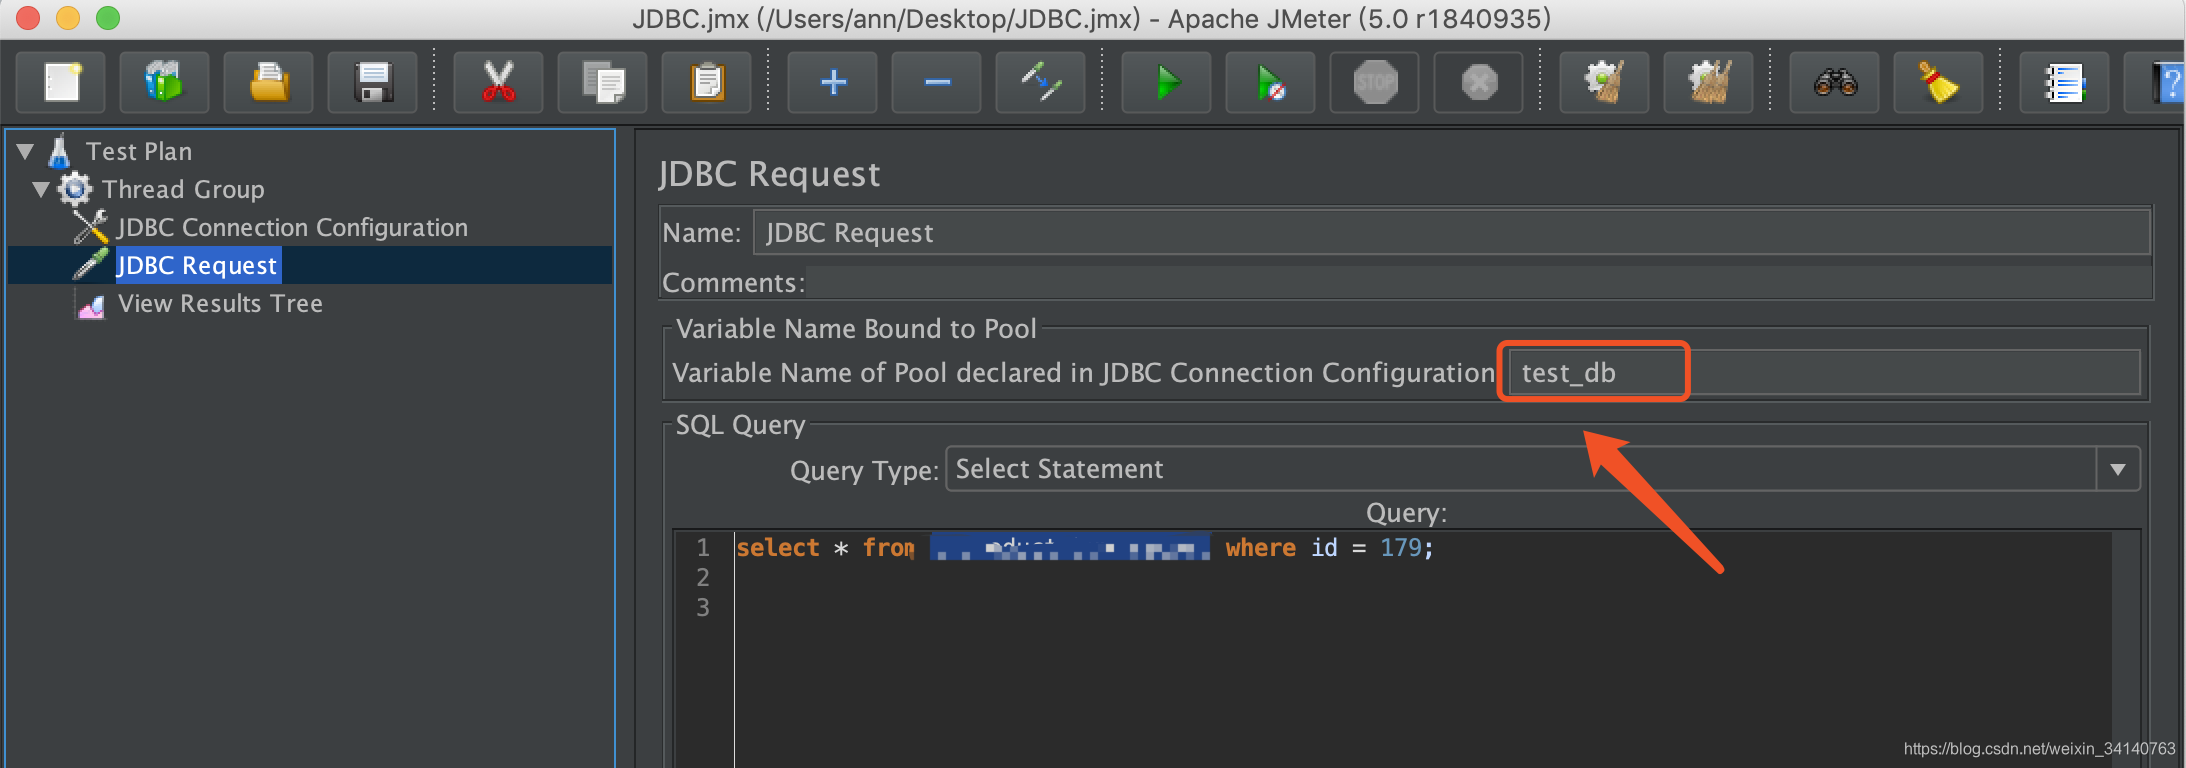The height and width of the screenshot is (768, 2186).
Task: Start the test with green play icon
Action: pos(1167,82)
